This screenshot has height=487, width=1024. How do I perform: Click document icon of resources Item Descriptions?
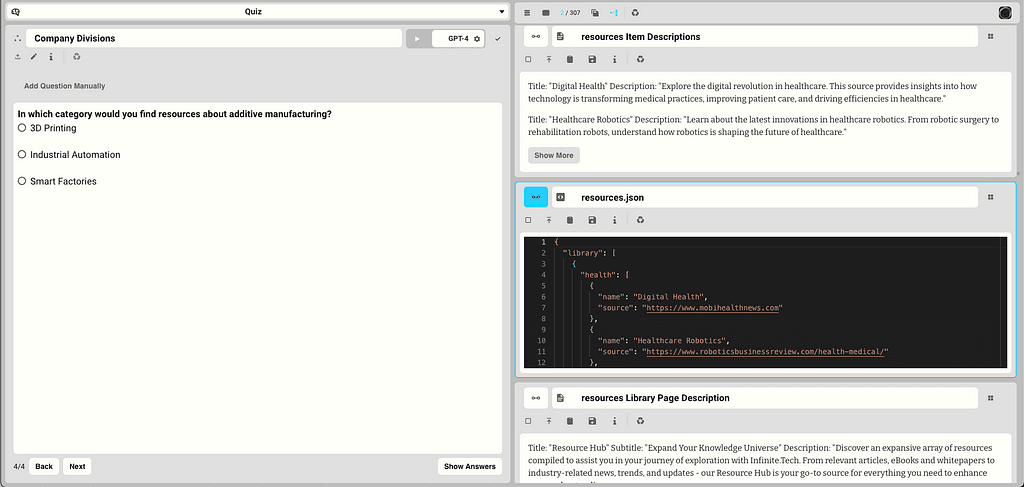(560, 37)
